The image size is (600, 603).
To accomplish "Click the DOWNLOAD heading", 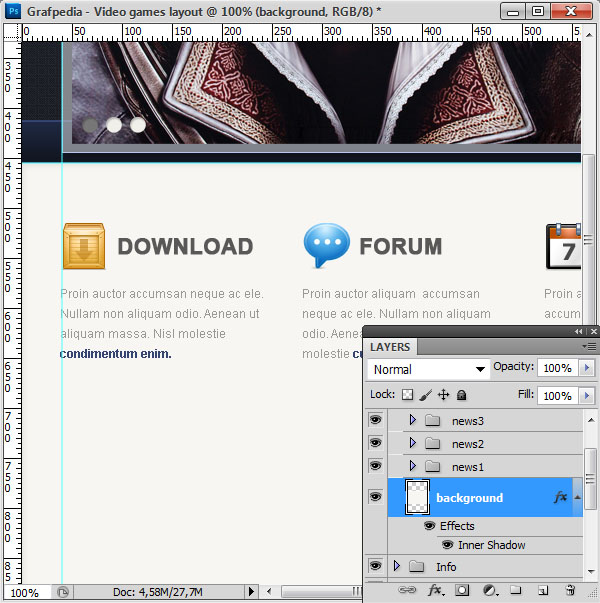I will tap(185, 247).
